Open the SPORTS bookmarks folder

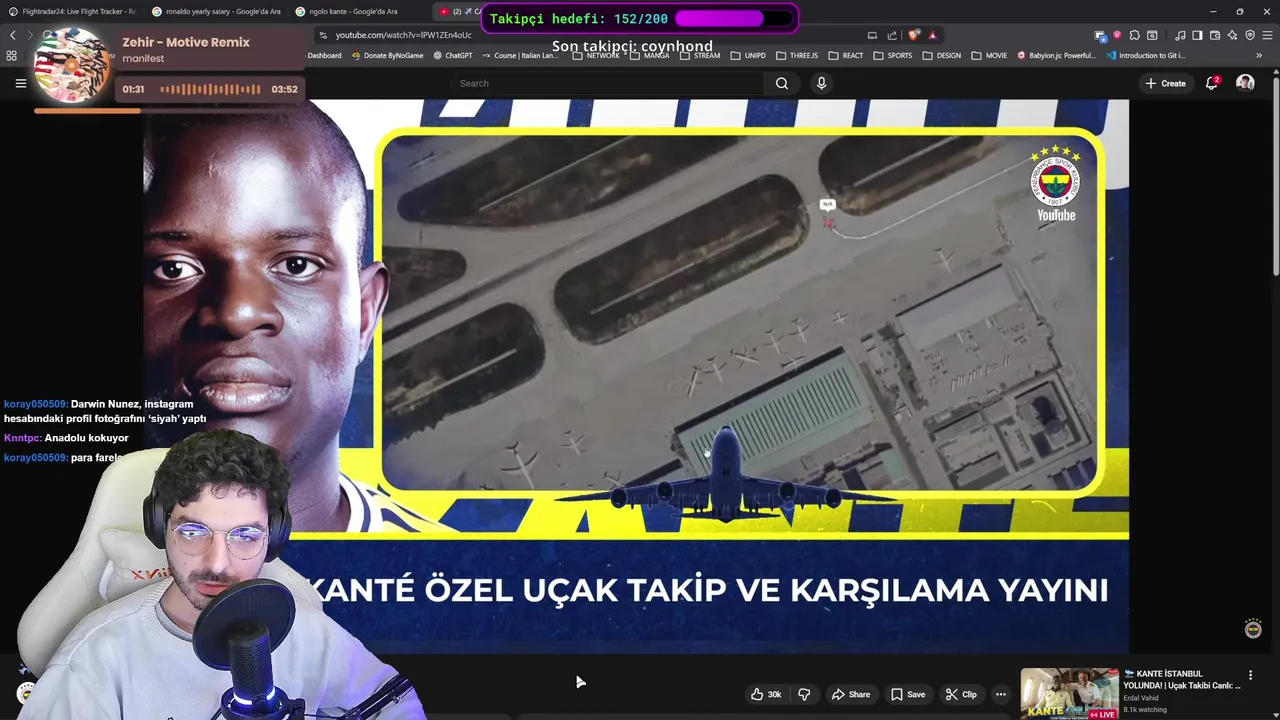coord(892,55)
